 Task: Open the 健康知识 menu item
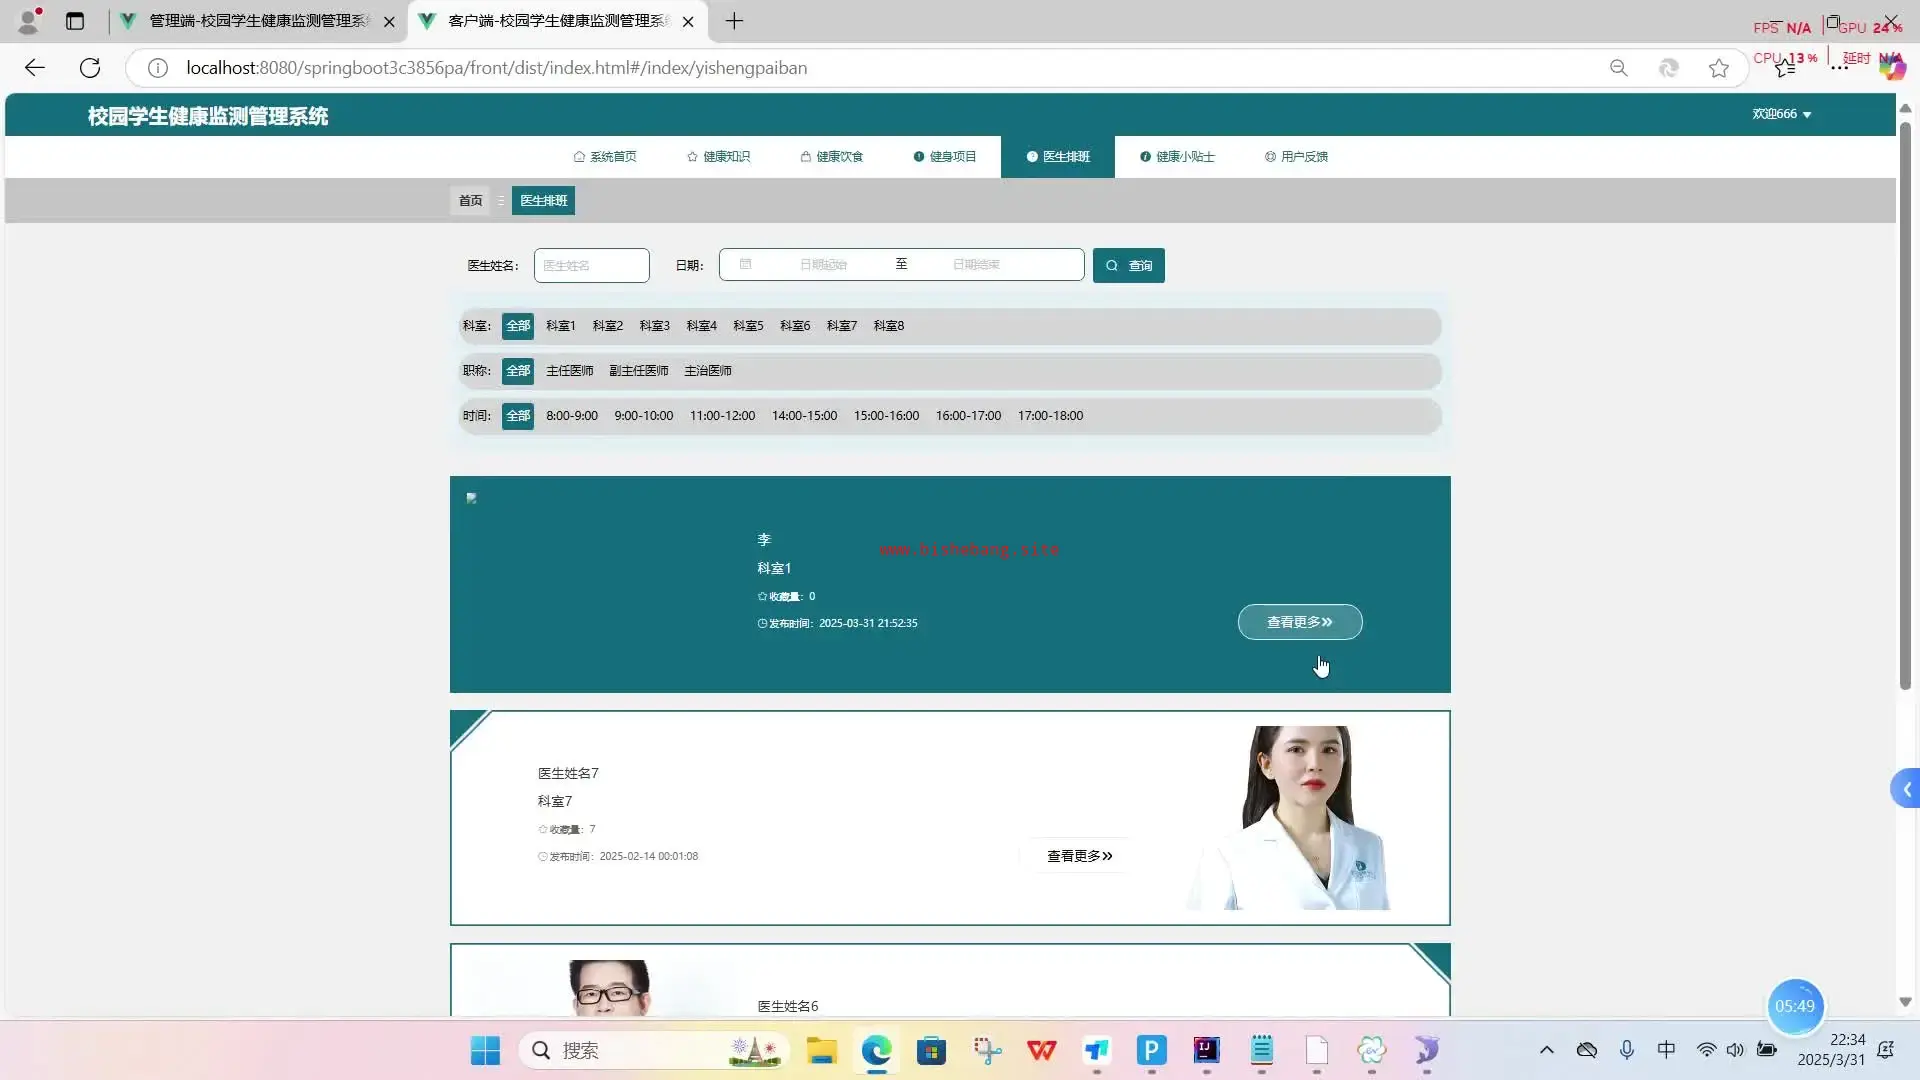click(x=718, y=157)
